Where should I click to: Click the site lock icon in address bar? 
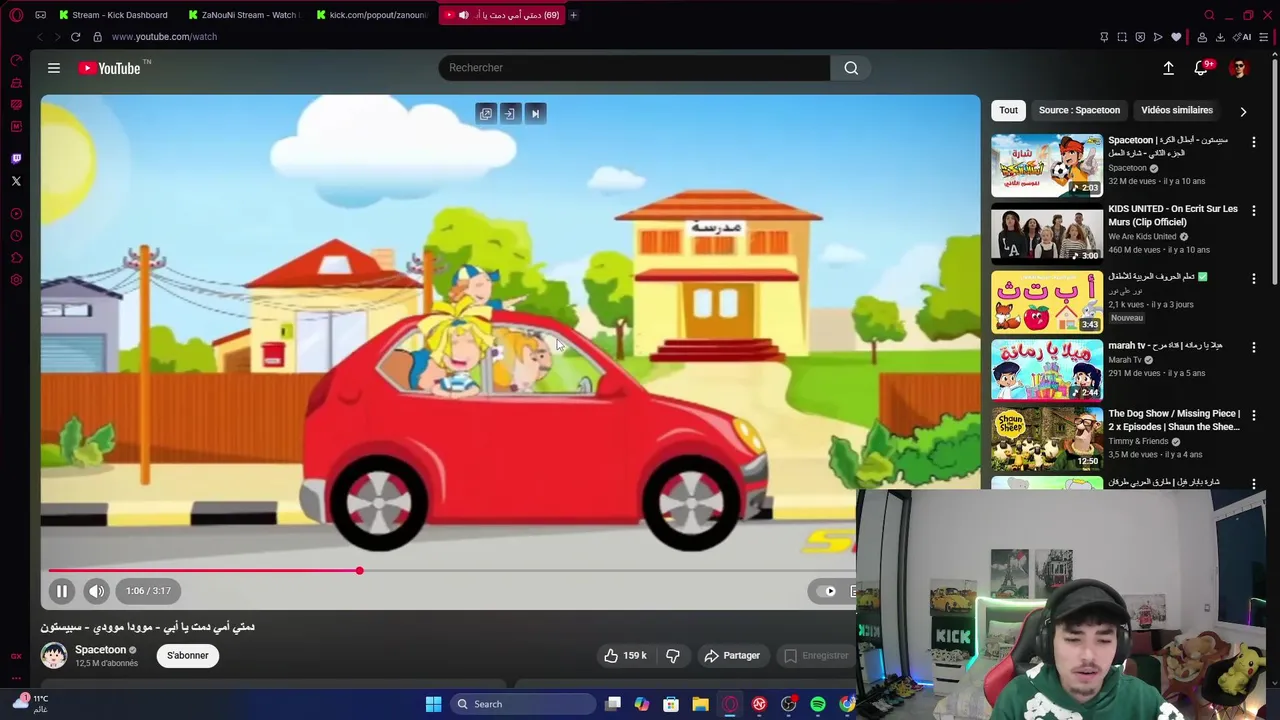pyautogui.click(x=97, y=37)
